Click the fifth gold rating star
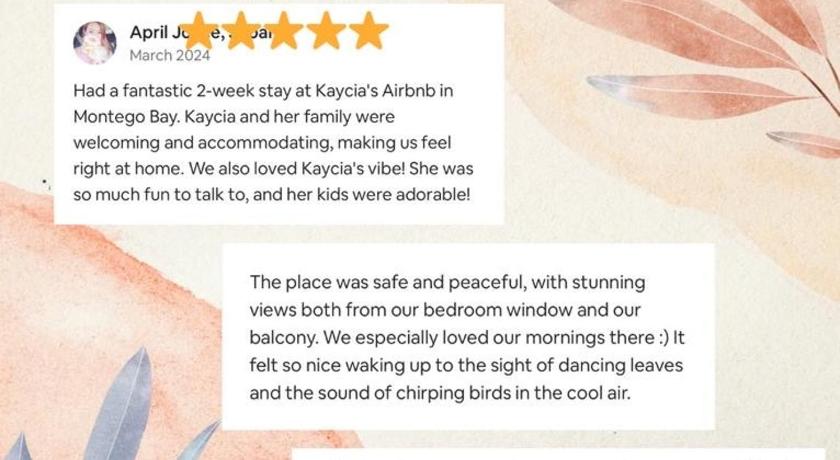The width and height of the screenshot is (840, 460). (369, 31)
